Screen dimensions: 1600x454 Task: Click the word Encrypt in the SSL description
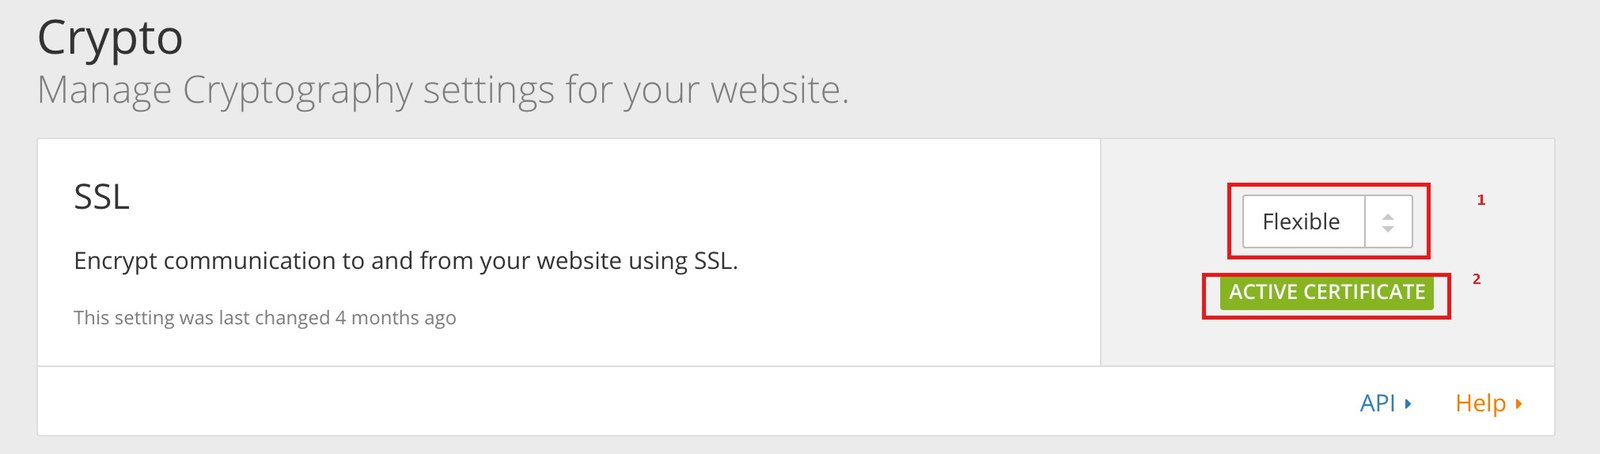point(115,261)
